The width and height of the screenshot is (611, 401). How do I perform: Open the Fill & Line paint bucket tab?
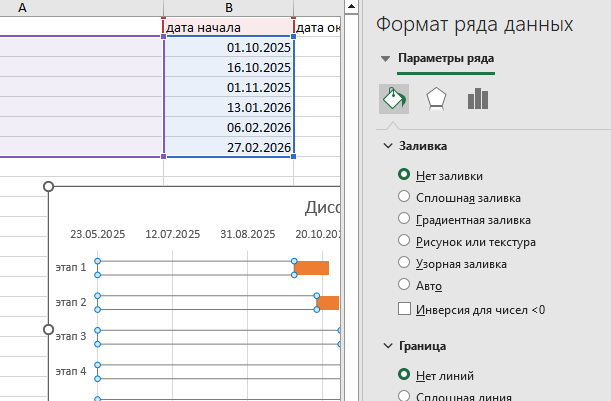[x=394, y=99]
